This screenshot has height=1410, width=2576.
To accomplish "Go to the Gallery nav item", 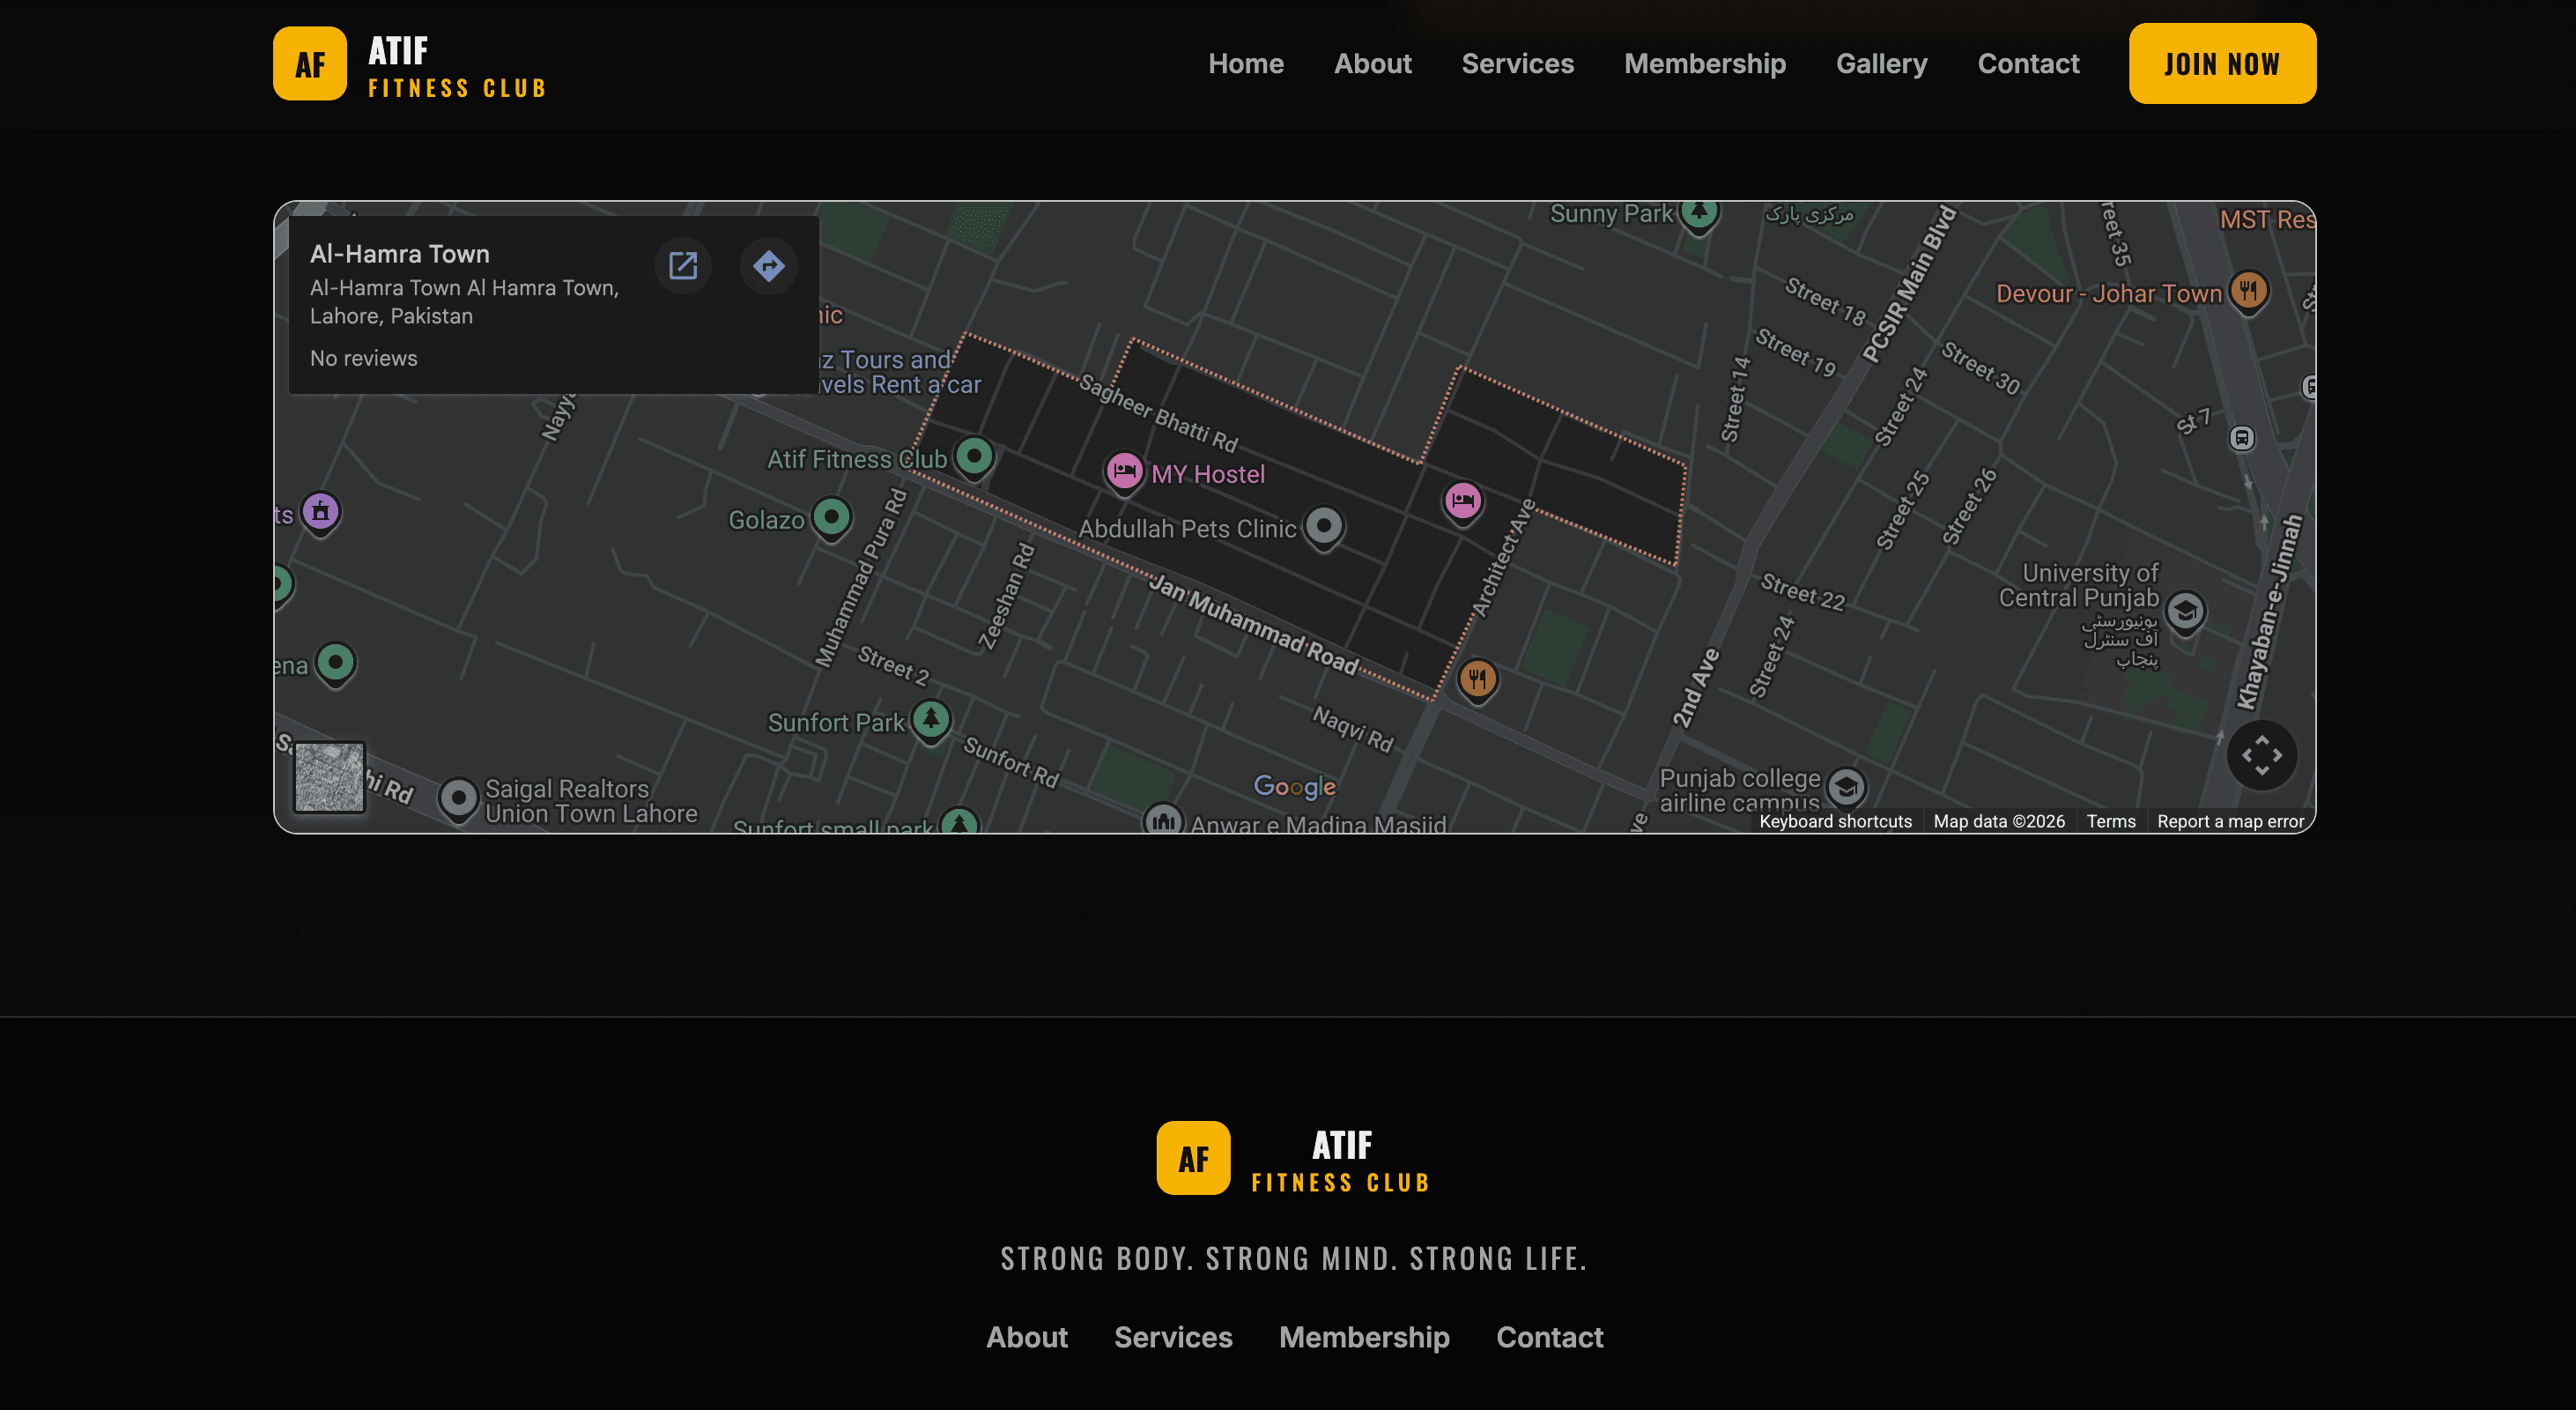I will coord(1881,63).
